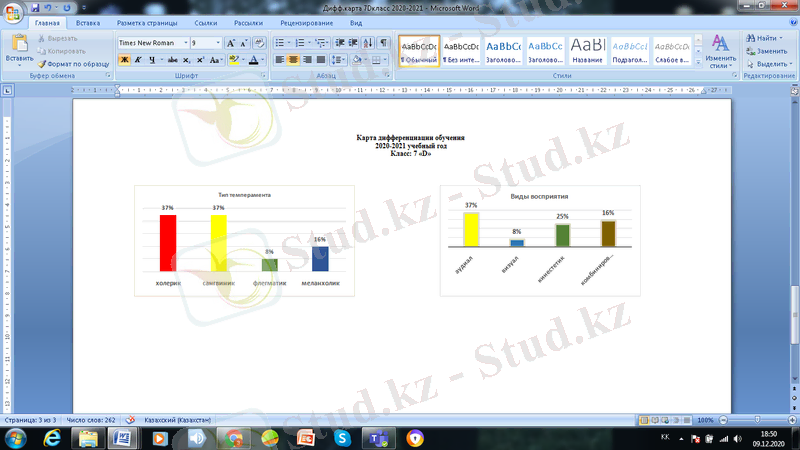Save document from quick access toolbar
Viewport: 800px width, 450px height.
tap(35, 8)
